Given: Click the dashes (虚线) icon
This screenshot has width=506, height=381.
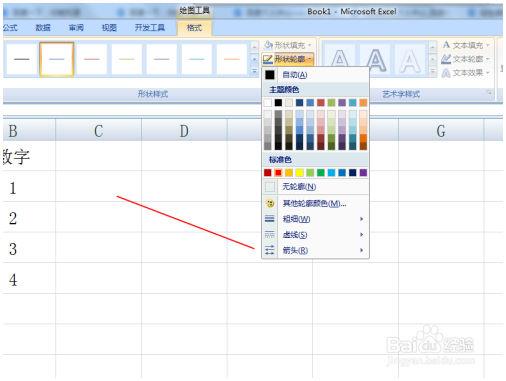Looking at the screenshot, I should click(270, 234).
